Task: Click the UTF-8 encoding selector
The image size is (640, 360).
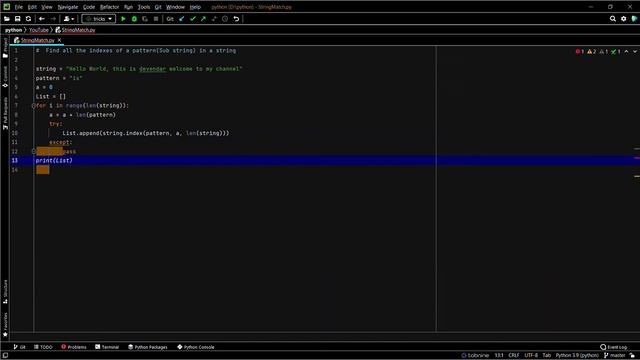Action: (531, 356)
